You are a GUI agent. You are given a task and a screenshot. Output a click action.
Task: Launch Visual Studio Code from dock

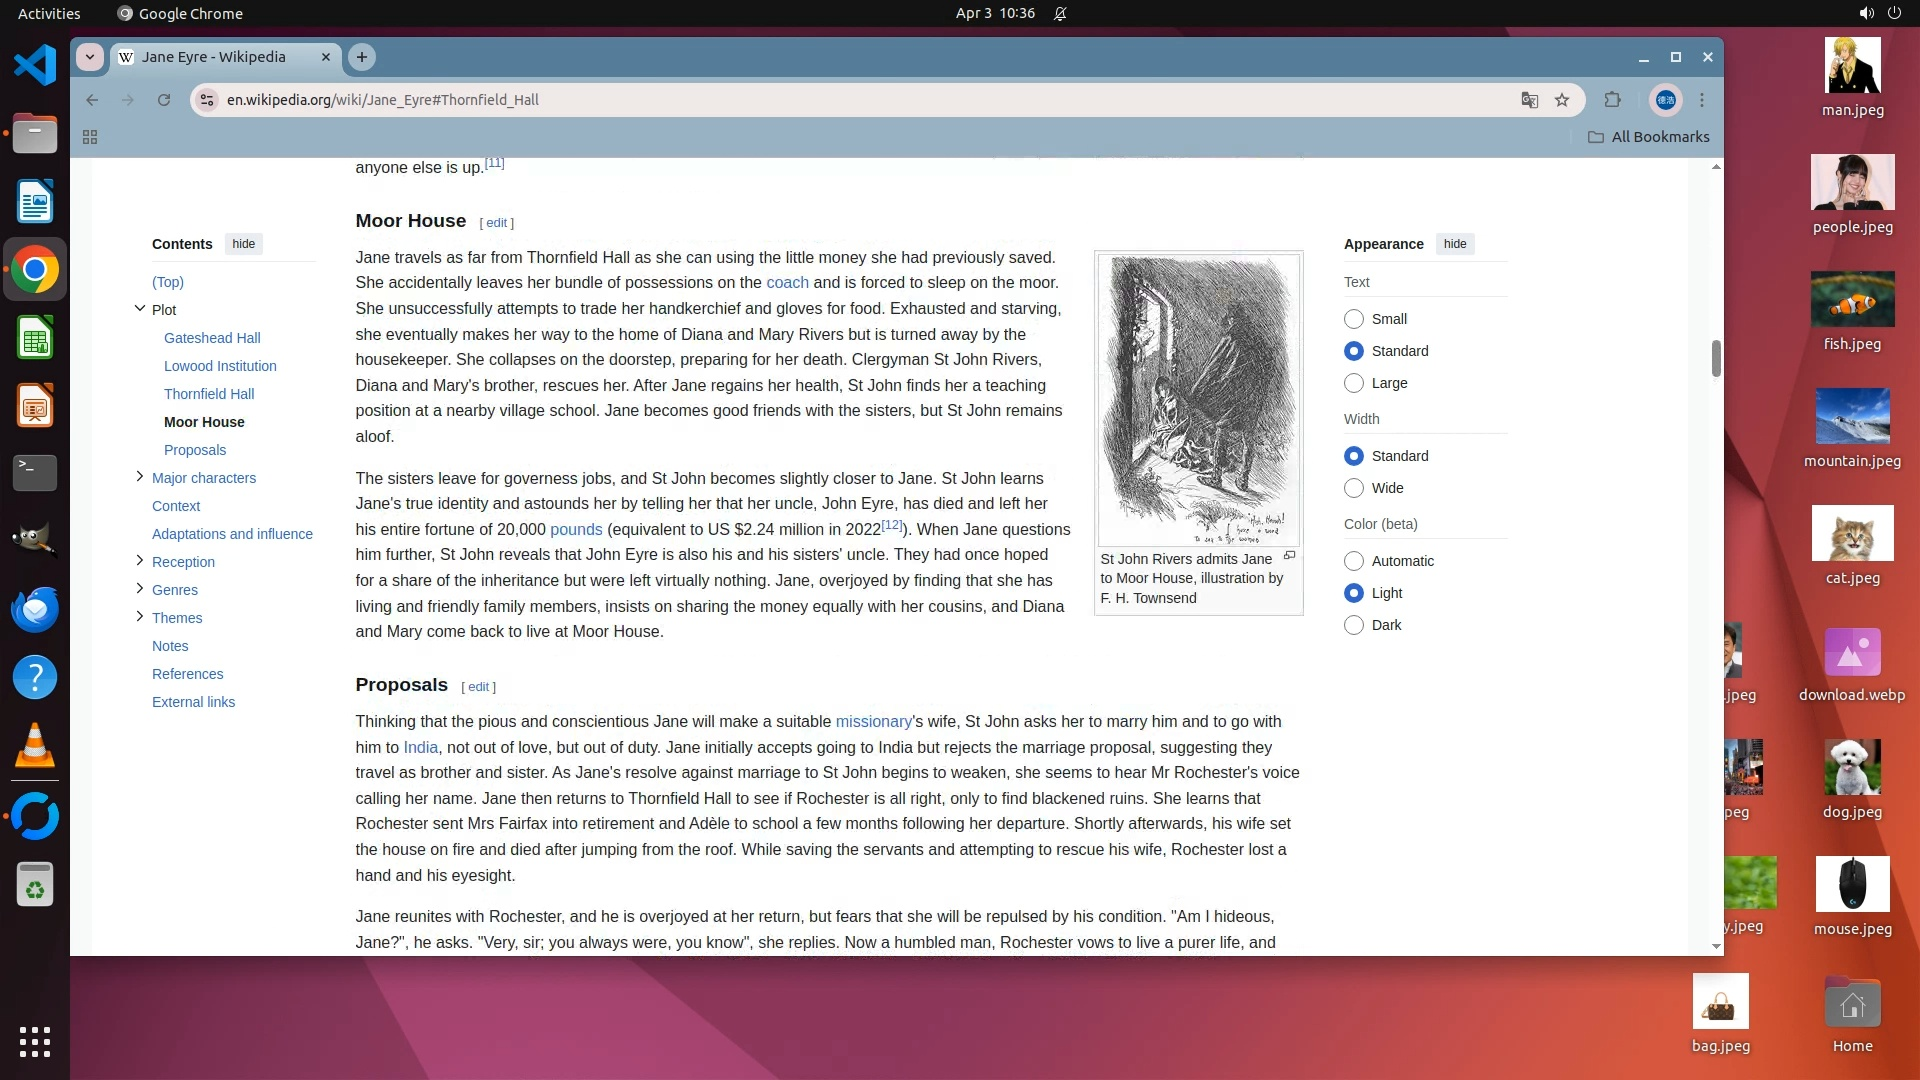click(x=35, y=66)
